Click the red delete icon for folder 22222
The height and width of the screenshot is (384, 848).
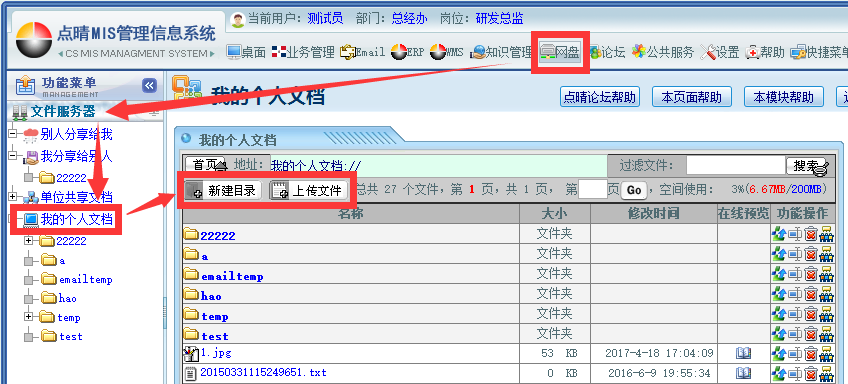click(x=810, y=234)
